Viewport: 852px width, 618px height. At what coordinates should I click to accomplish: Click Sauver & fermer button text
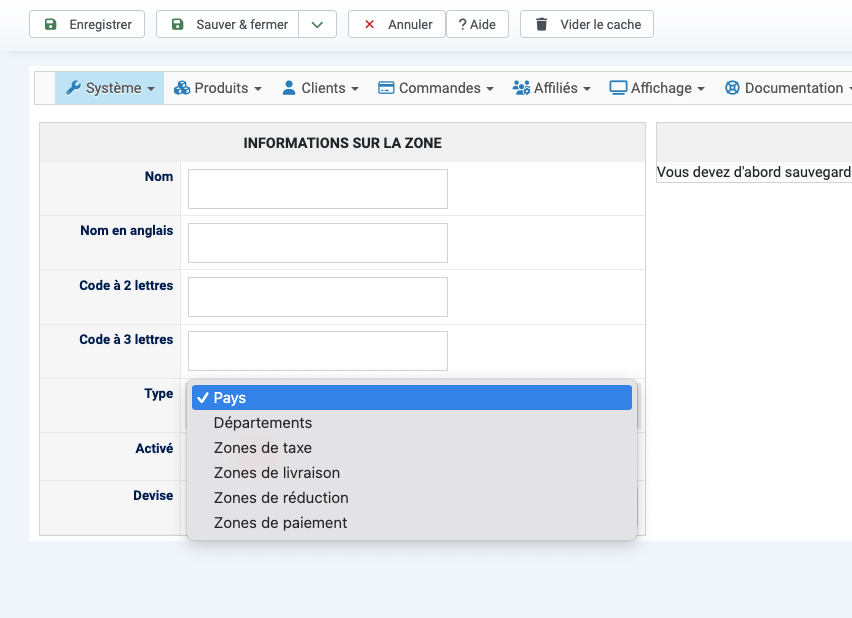coord(242,24)
